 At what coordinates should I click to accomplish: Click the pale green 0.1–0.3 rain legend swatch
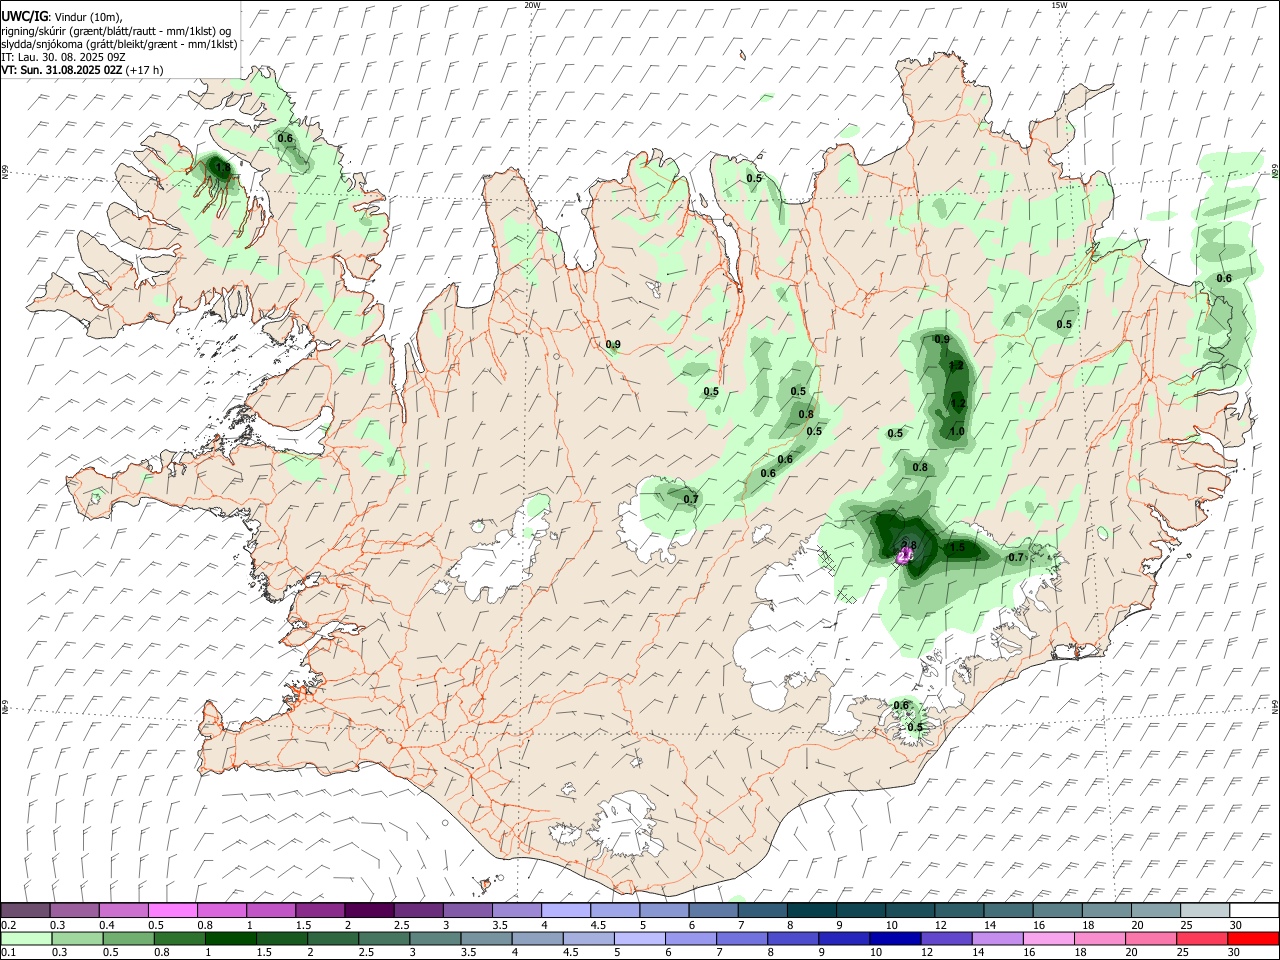[25, 938]
